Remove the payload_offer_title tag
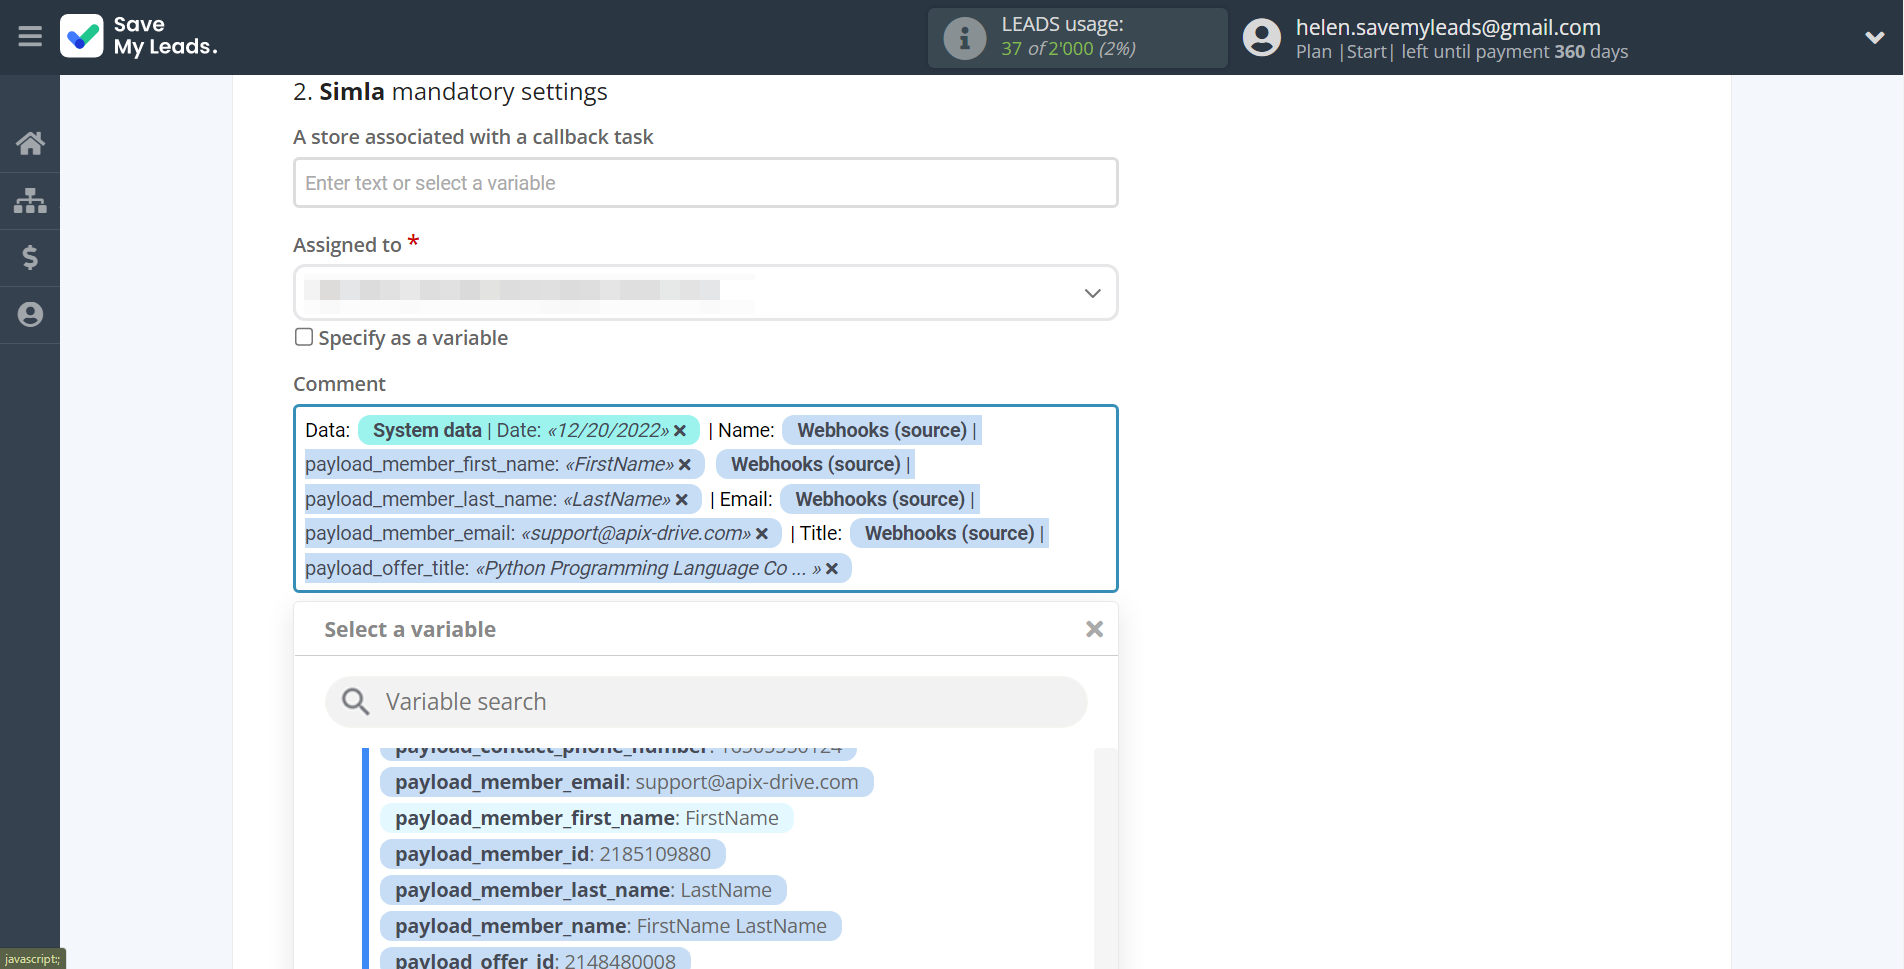This screenshot has height=969, width=1904. (832, 569)
